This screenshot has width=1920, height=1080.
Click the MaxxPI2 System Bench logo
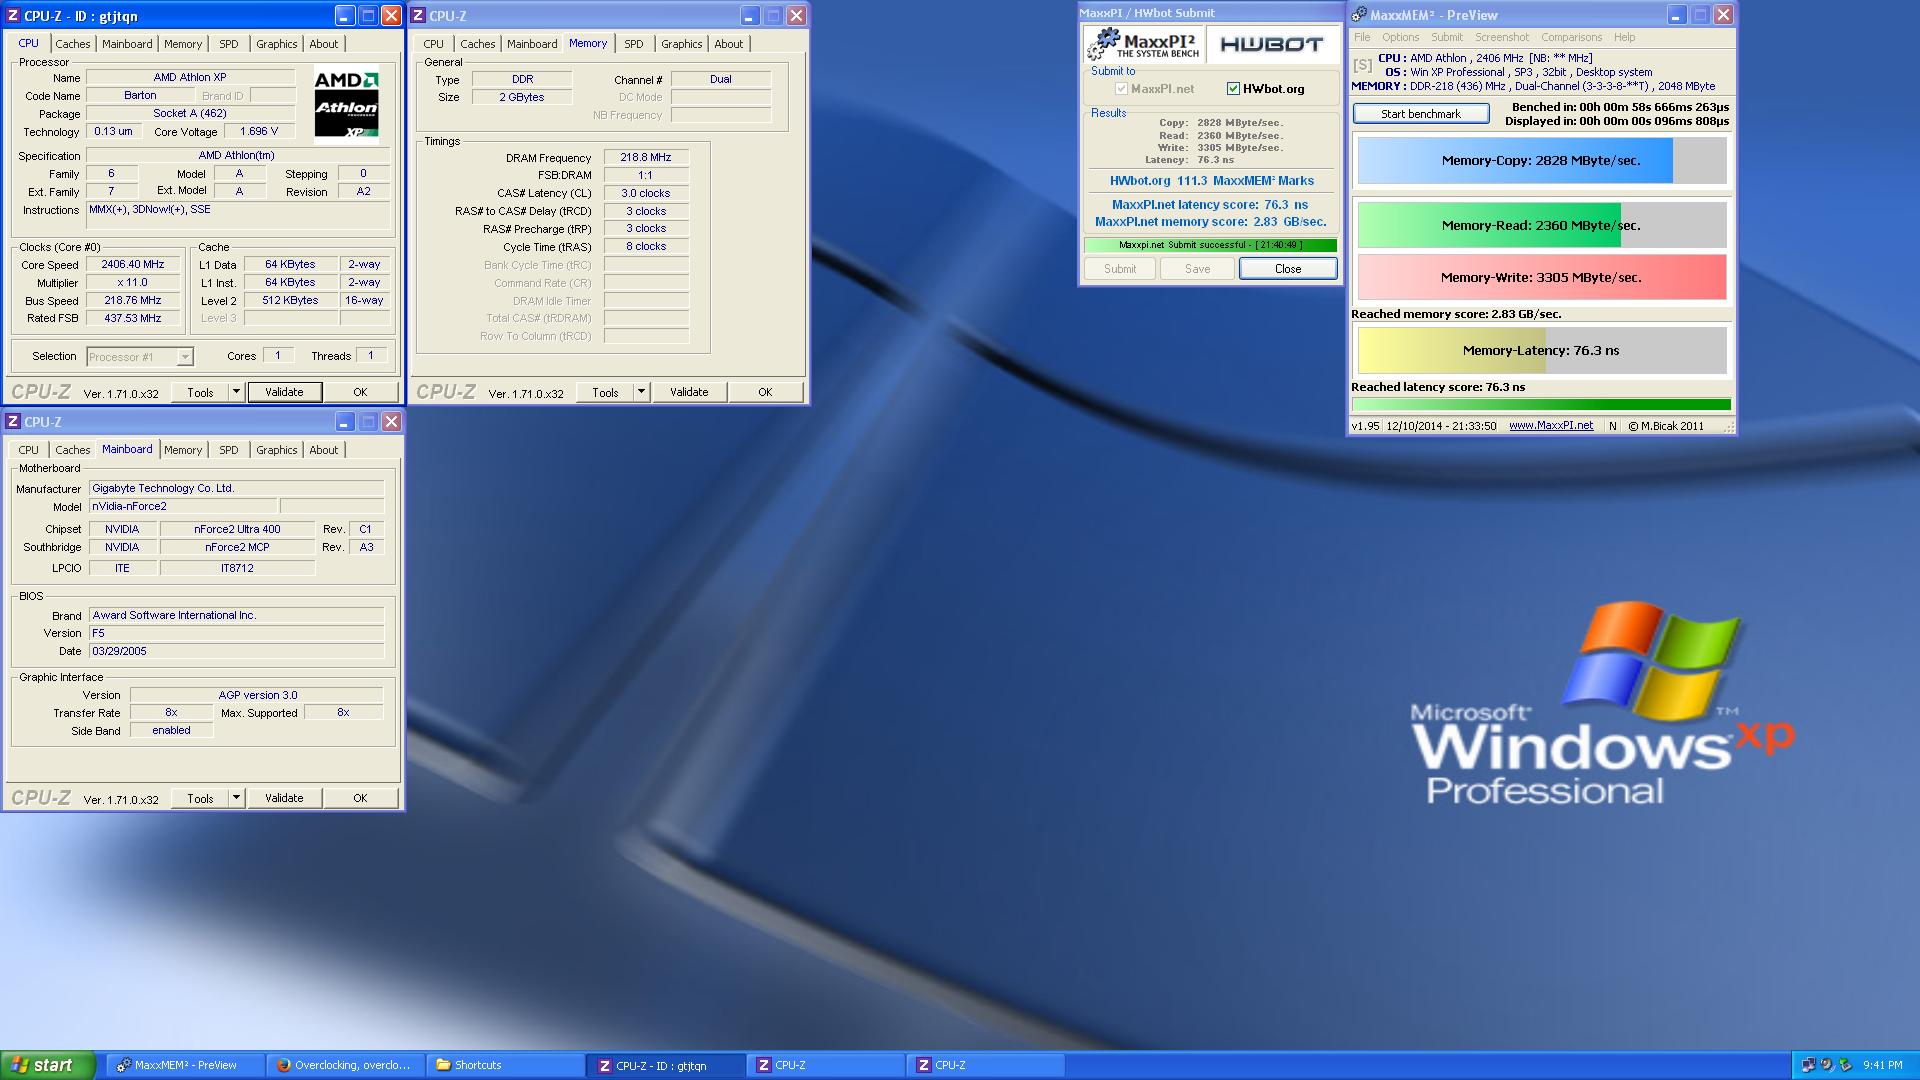coord(1143,44)
